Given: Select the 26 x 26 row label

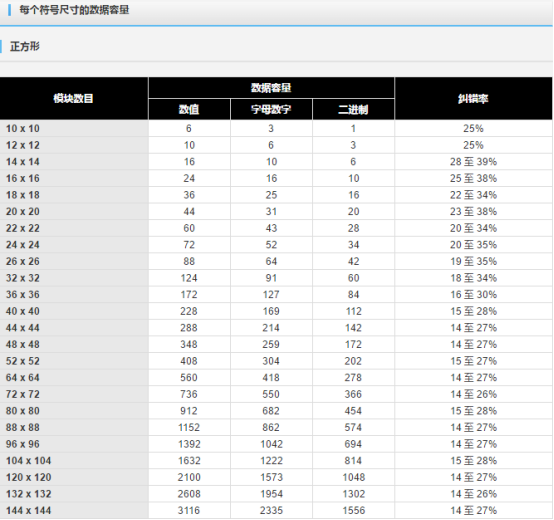Looking at the screenshot, I should tap(23, 261).
